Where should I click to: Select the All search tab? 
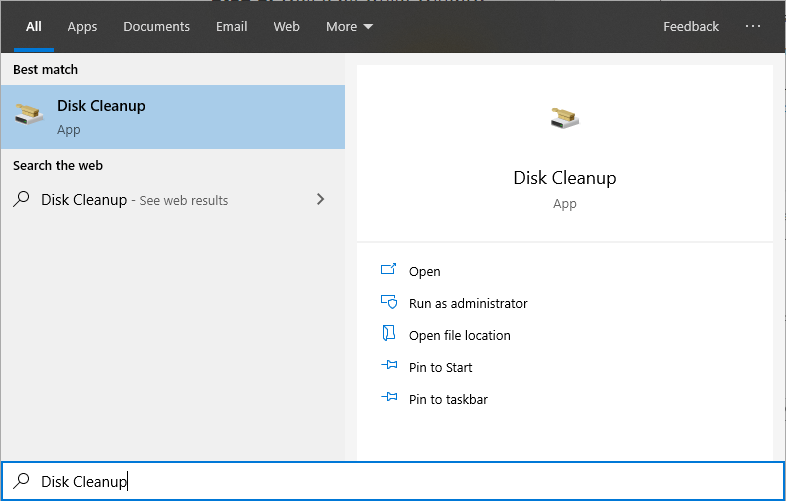[34, 27]
